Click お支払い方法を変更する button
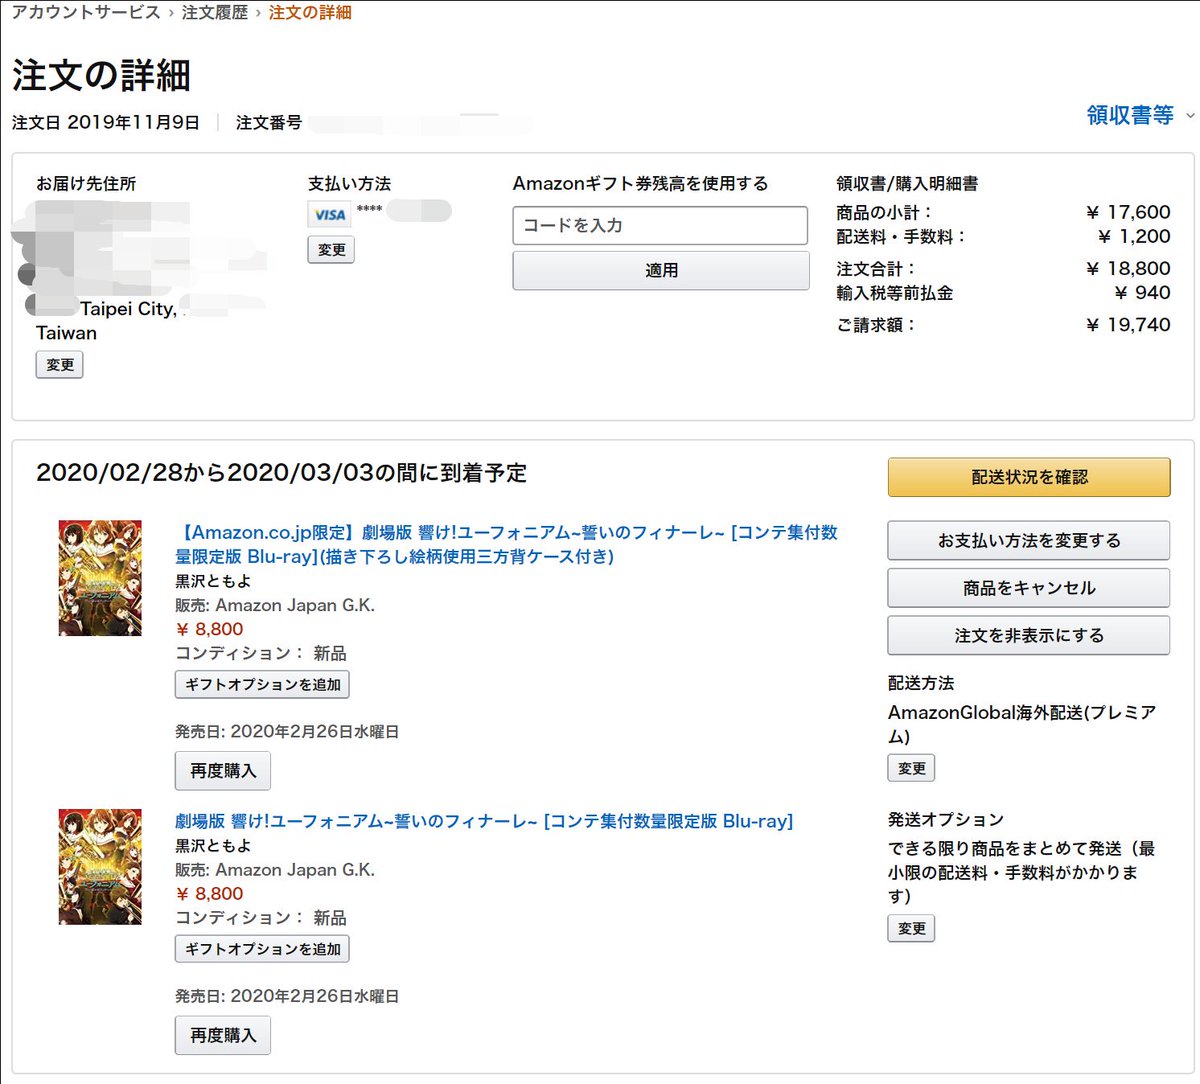 click(x=1029, y=540)
